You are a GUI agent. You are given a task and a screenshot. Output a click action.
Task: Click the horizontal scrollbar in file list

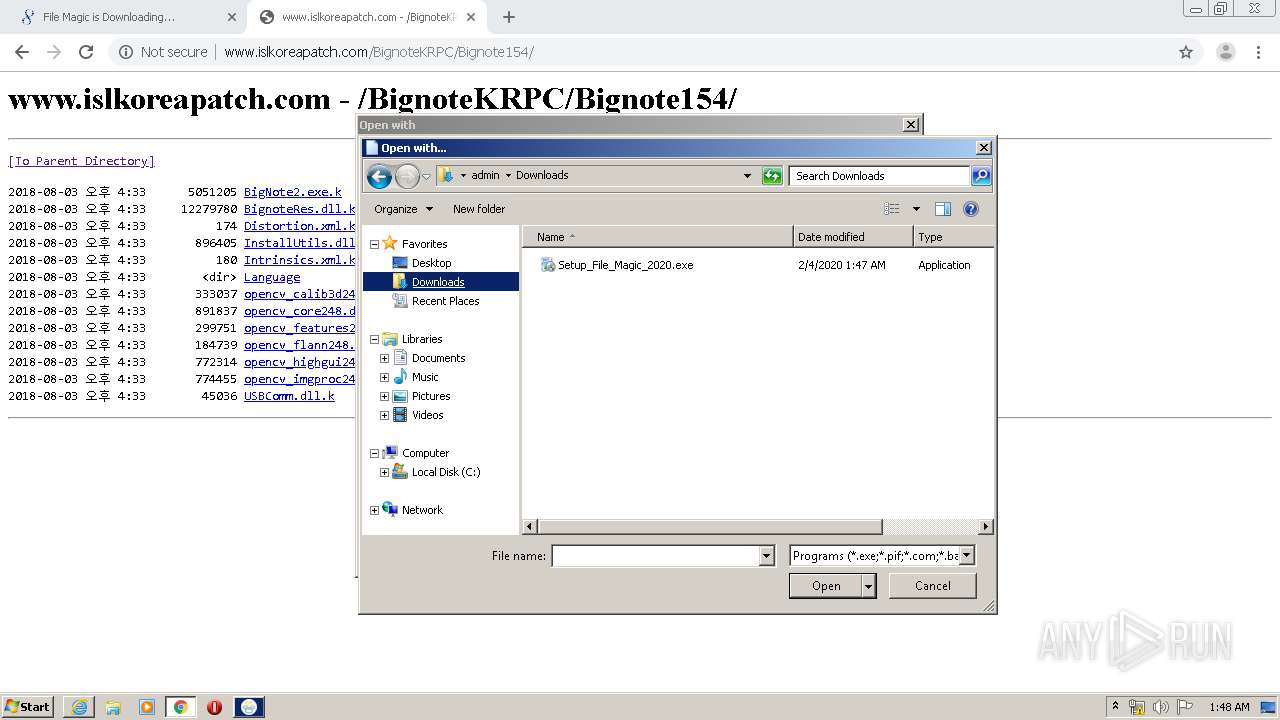coord(710,526)
